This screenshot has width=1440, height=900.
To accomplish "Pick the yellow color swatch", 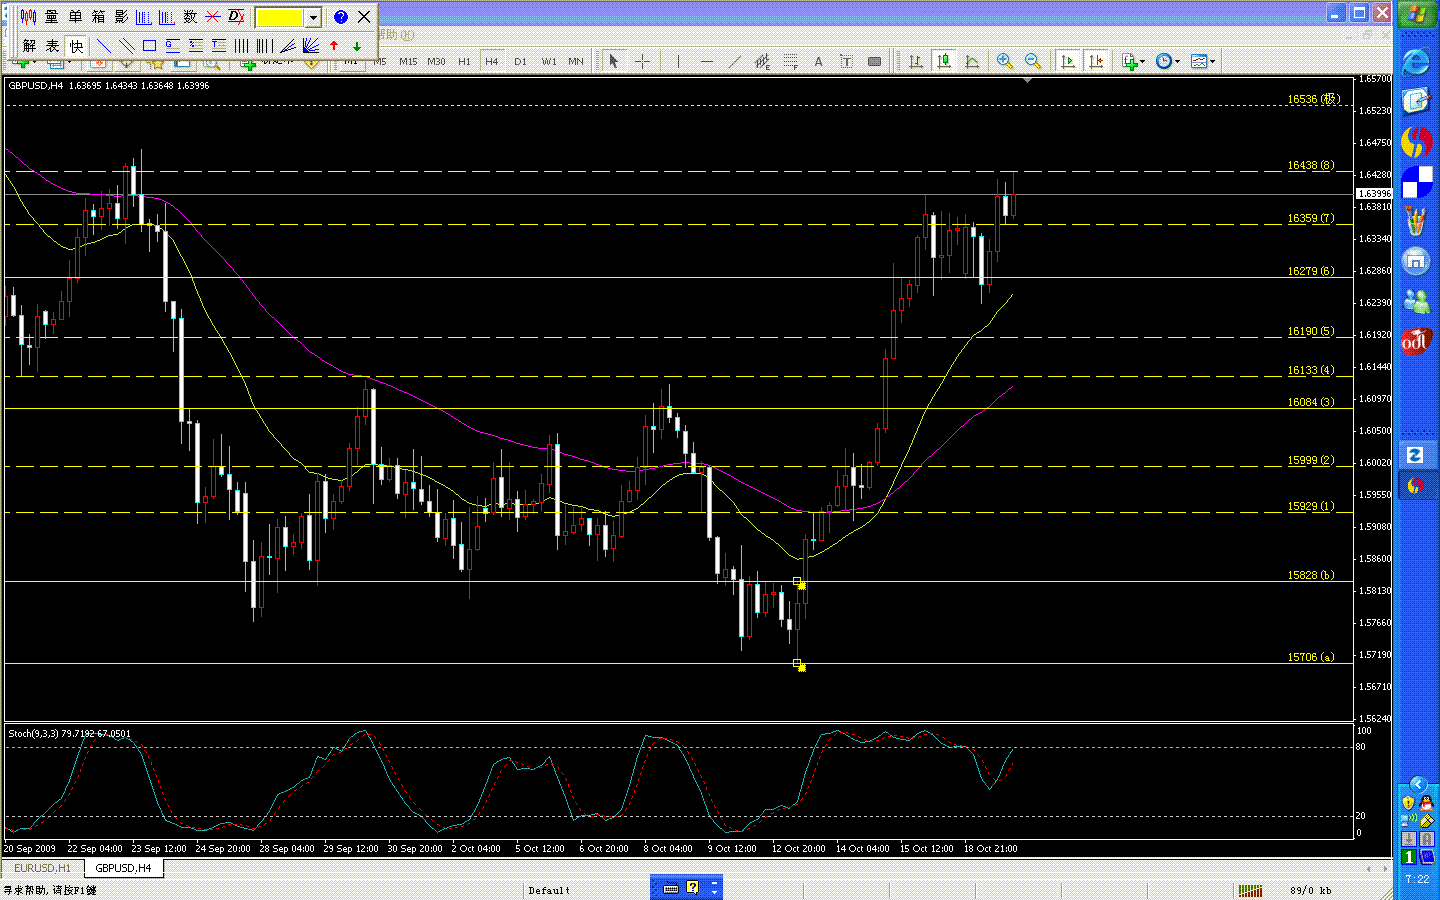I will click(x=280, y=17).
